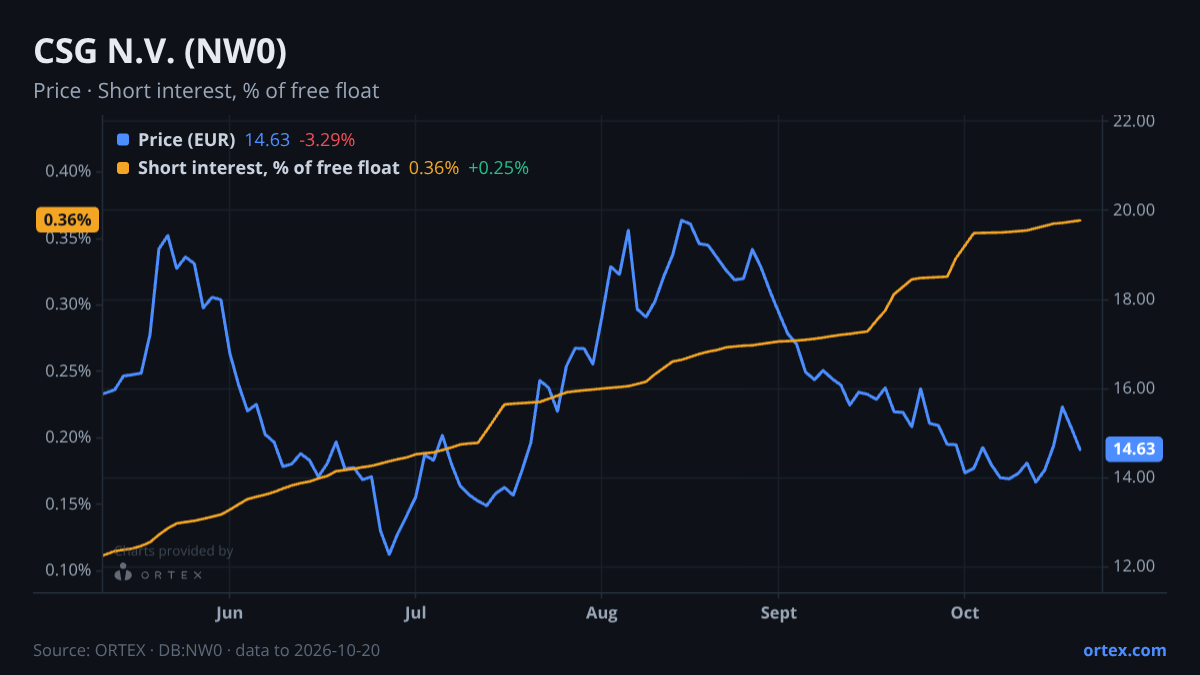Click the 0.10% left axis label
The height and width of the screenshot is (675, 1200).
(x=68, y=570)
